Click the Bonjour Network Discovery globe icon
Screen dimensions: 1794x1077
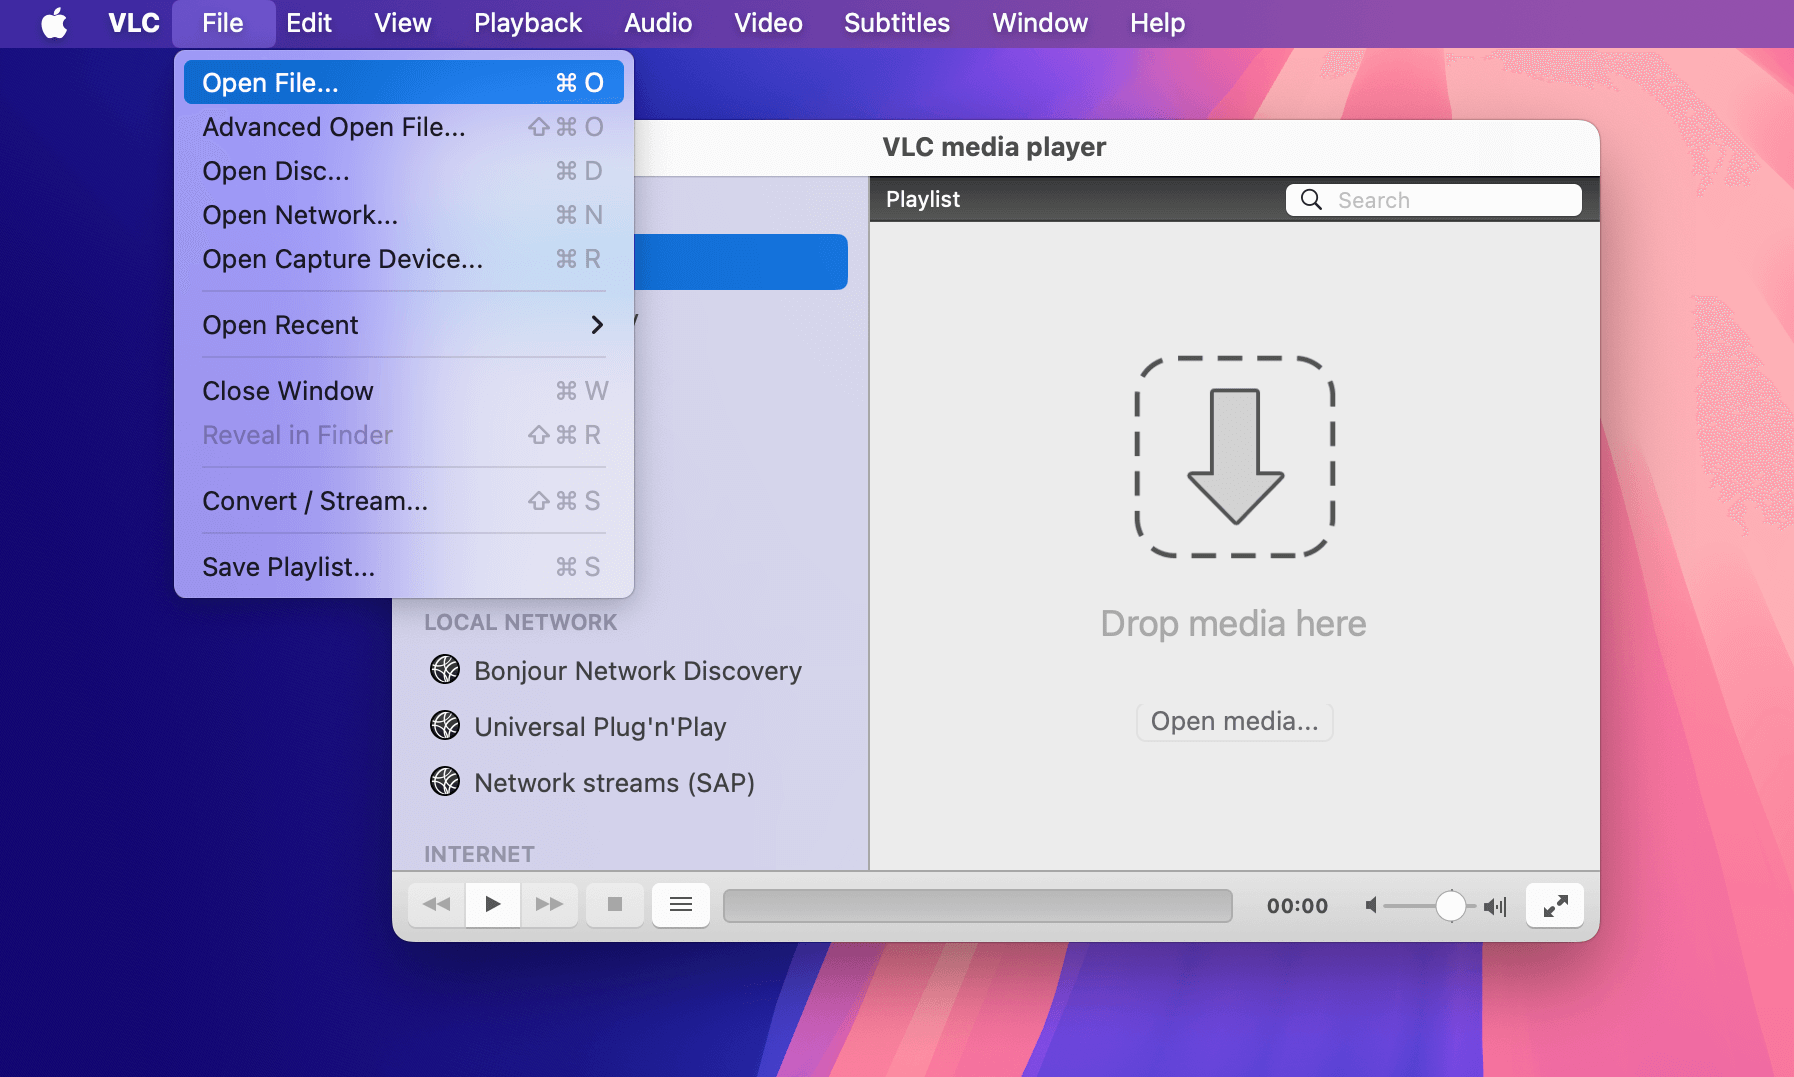coord(445,669)
